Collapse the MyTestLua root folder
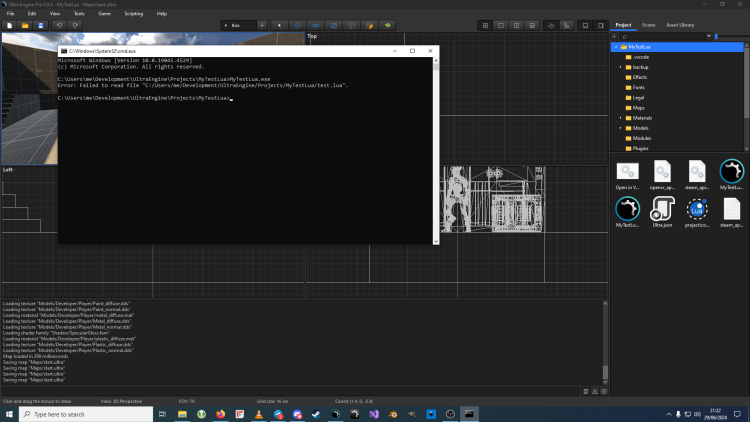750x422 pixels. (616, 47)
